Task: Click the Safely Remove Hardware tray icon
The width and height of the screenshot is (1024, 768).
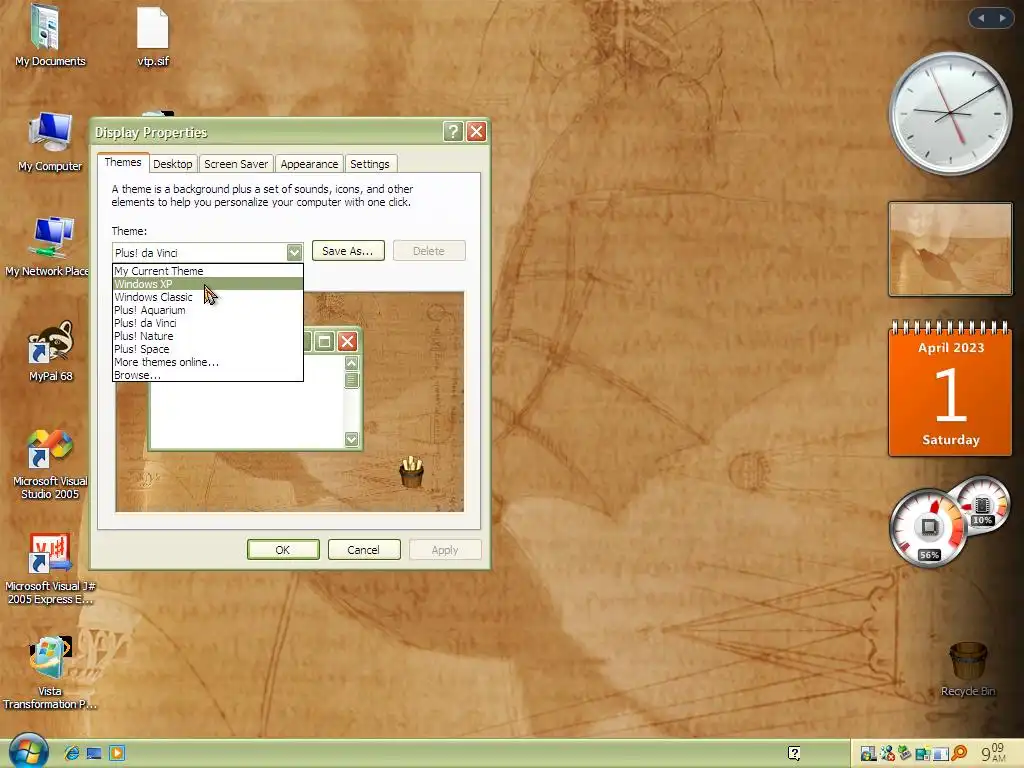Action: click(x=904, y=754)
